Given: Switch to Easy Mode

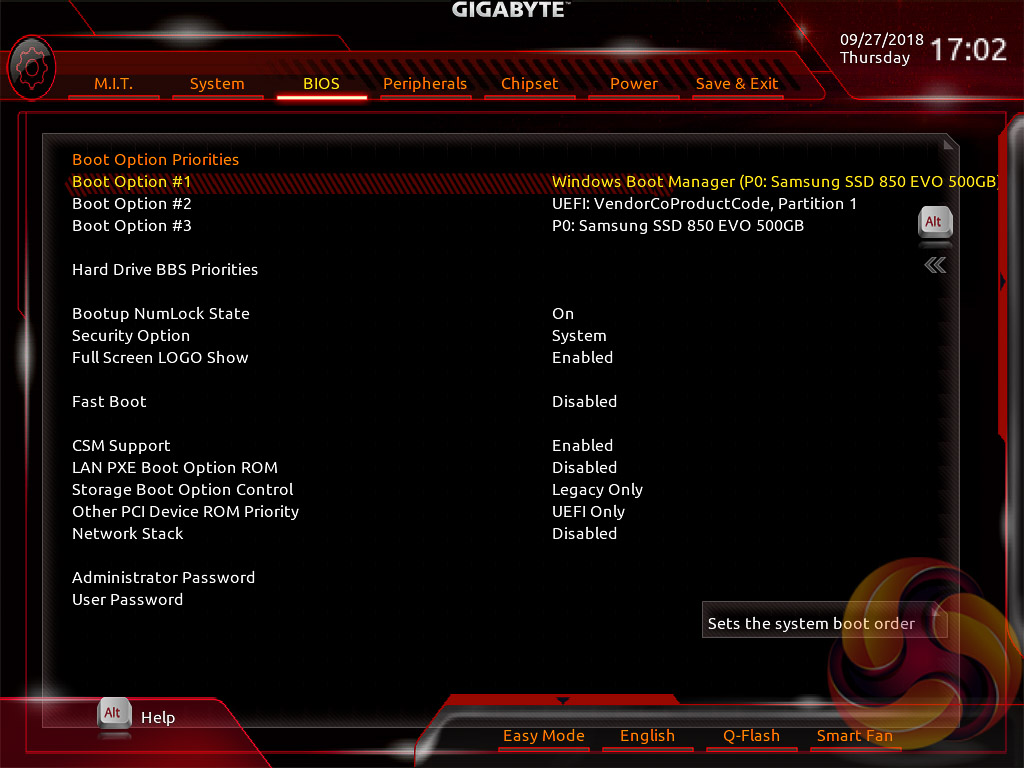Looking at the screenshot, I should click(x=543, y=736).
